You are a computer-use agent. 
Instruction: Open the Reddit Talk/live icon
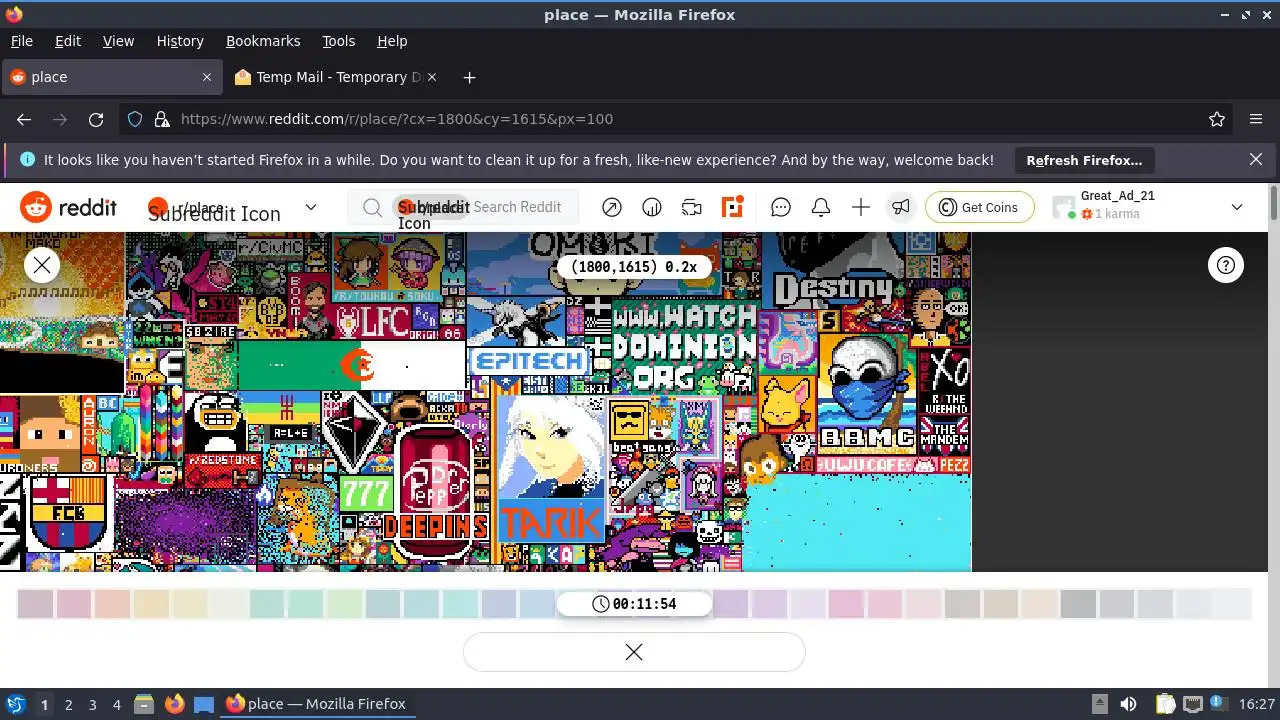tap(692, 207)
